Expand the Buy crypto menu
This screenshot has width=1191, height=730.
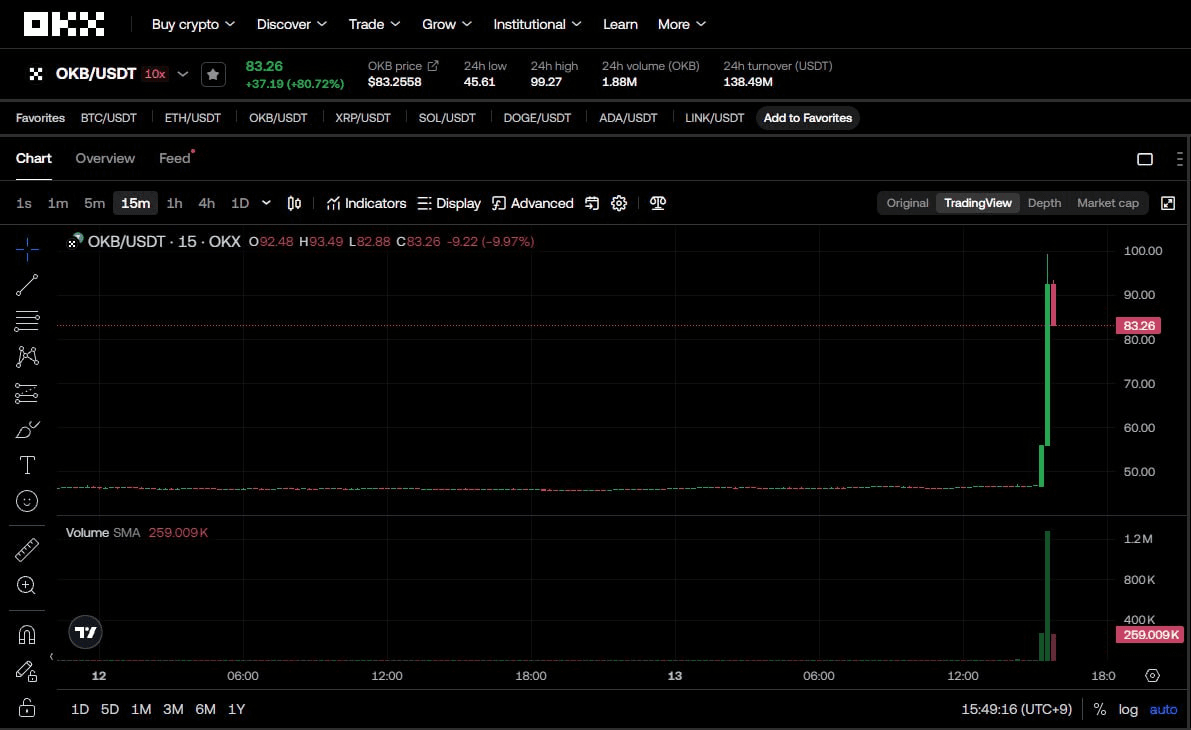[193, 24]
